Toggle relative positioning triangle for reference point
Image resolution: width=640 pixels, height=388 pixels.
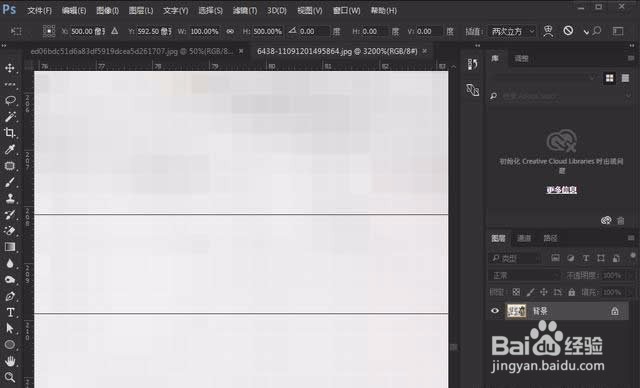pyautogui.click(x=115, y=31)
